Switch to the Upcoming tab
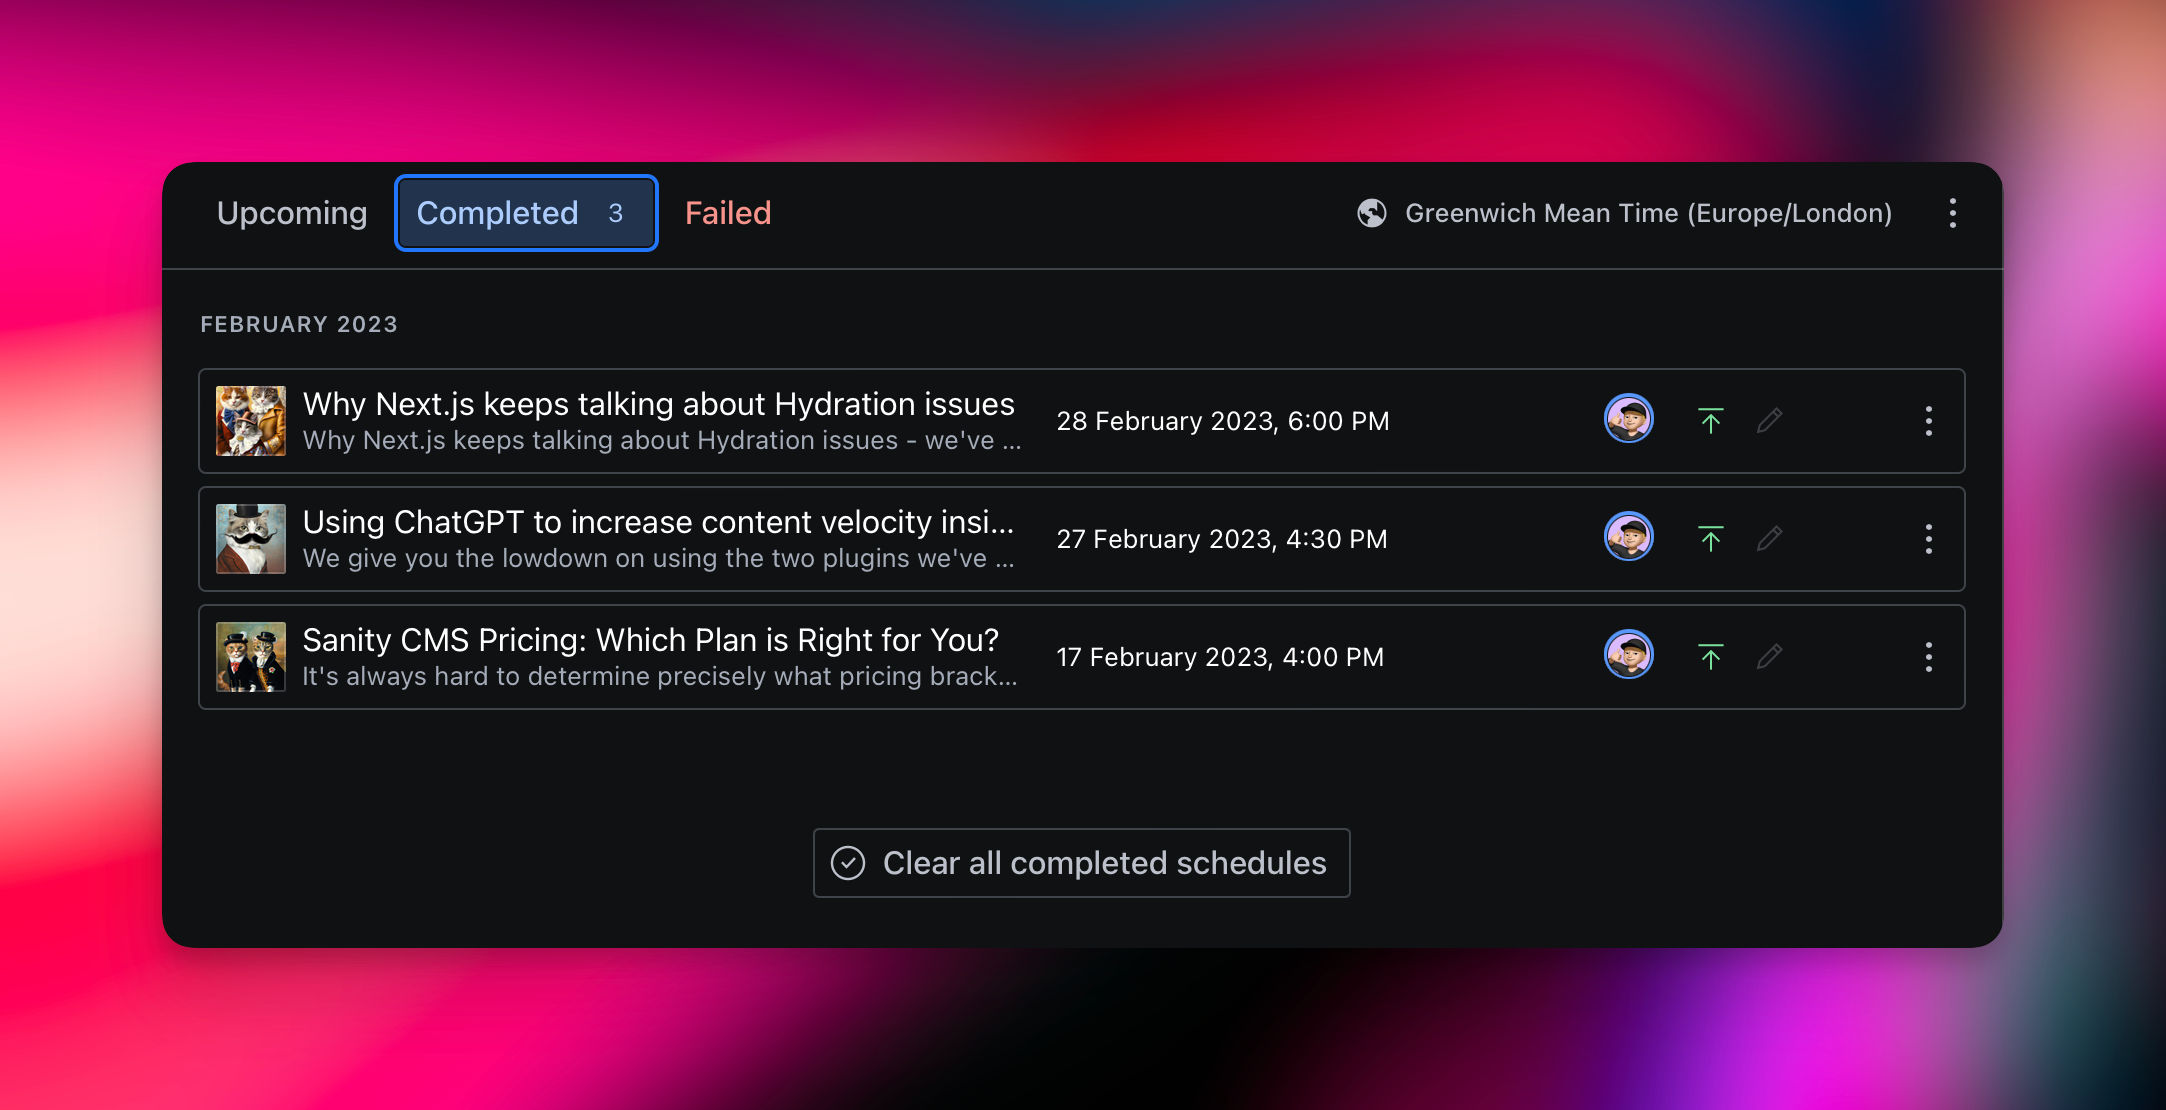Image resolution: width=2166 pixels, height=1110 pixels. point(292,213)
